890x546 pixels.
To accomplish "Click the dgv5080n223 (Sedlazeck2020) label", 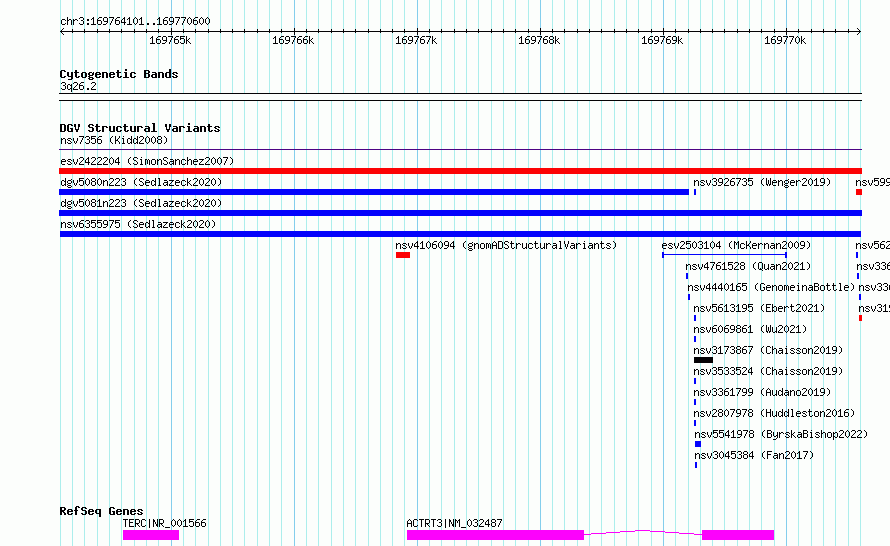I will pyautogui.click(x=141, y=182).
